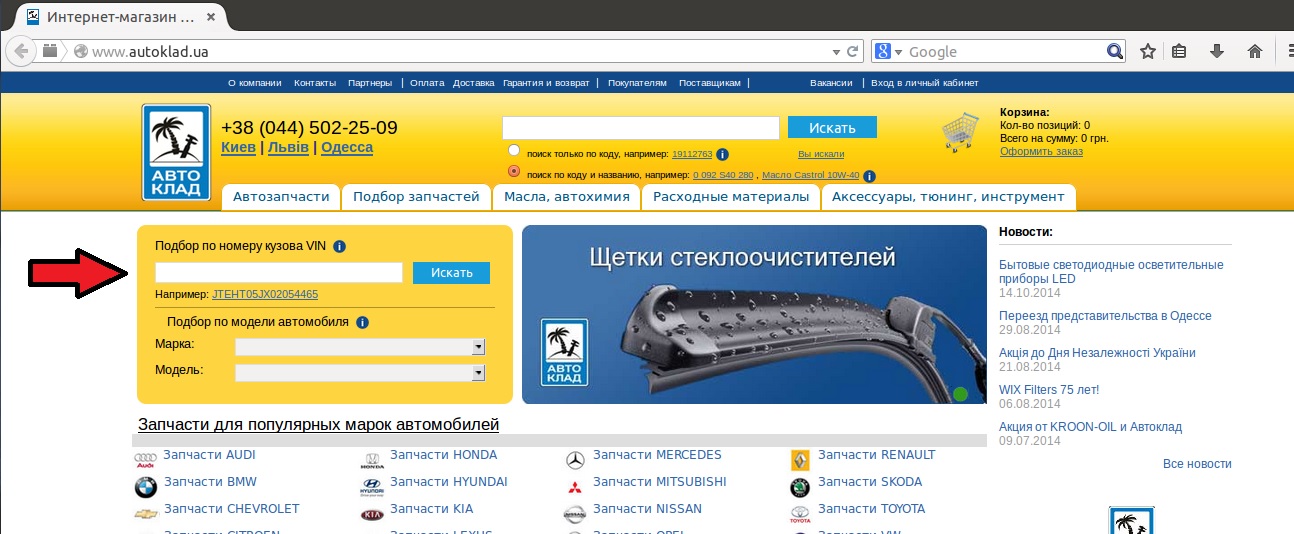Click Искать button in VIN panel
1294x534 pixels.
(x=451, y=273)
